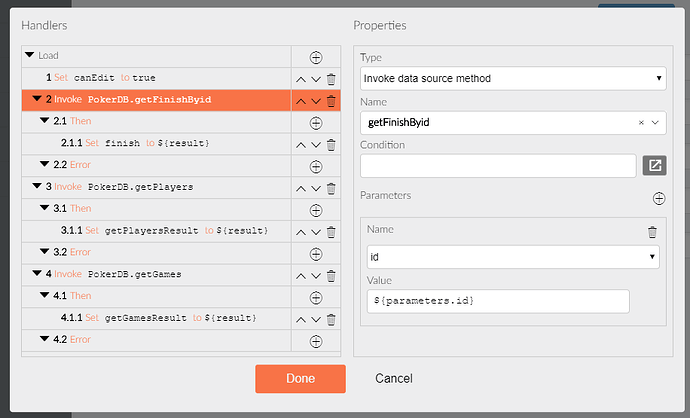Image resolution: width=690 pixels, height=418 pixels.
Task: Delete the 'Set canEdit to true' action
Action: [x=331, y=78]
